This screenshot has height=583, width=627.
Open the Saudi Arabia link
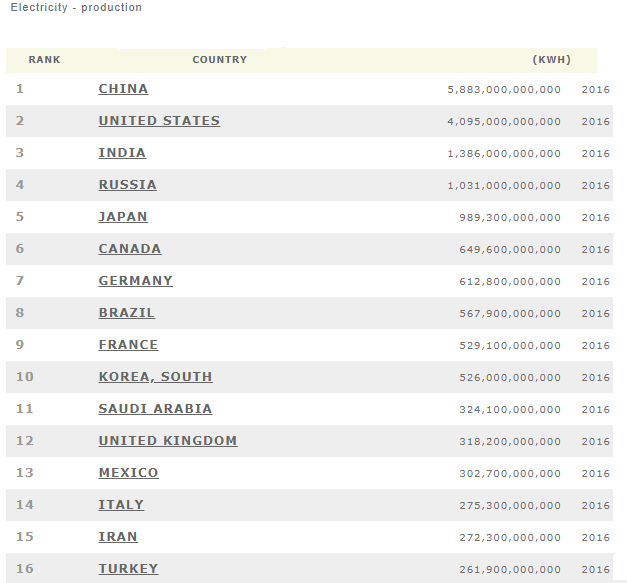coord(155,409)
